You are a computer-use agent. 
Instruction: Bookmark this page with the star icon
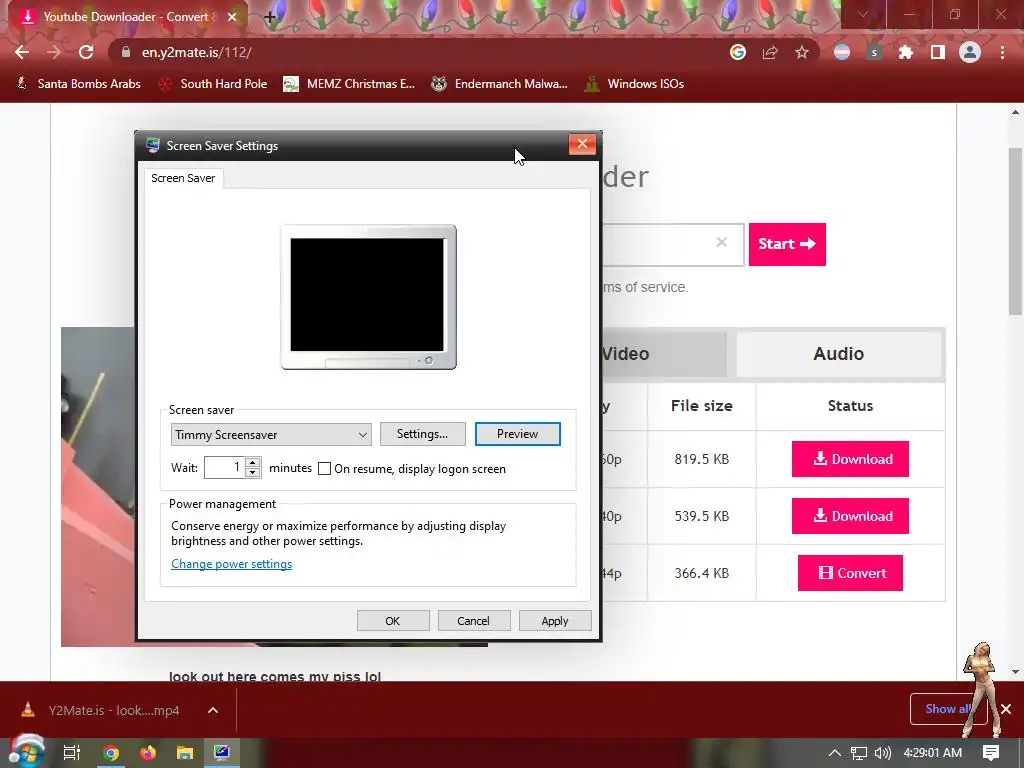[x=802, y=52]
